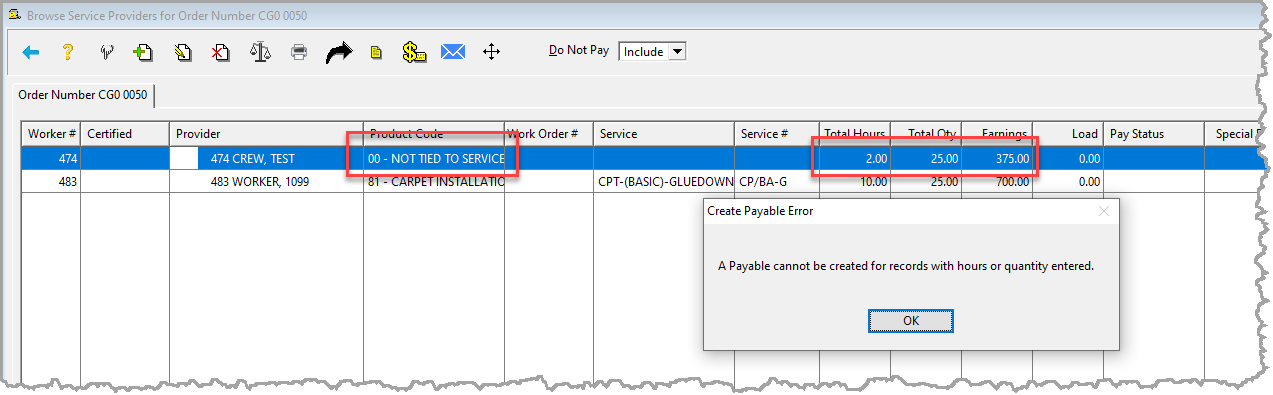Image resolution: width=1273 pixels, height=395 pixels.
Task: Click the blue back arrow icon
Action: click(x=30, y=52)
